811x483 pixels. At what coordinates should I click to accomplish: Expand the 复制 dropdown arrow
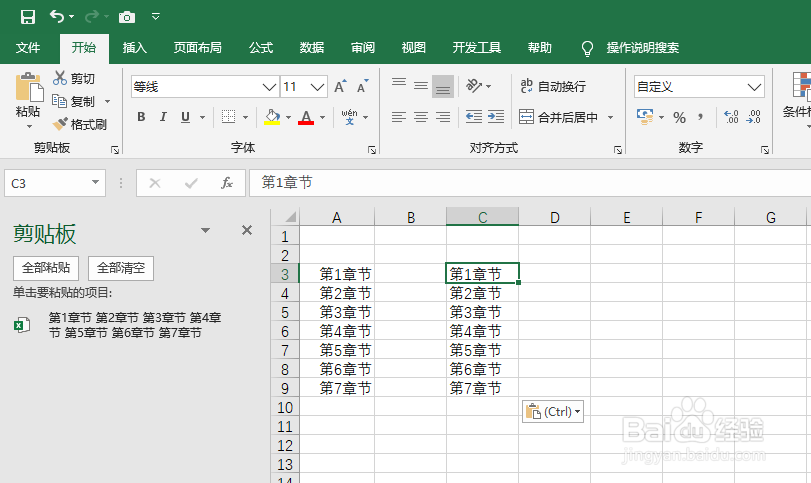[108, 101]
